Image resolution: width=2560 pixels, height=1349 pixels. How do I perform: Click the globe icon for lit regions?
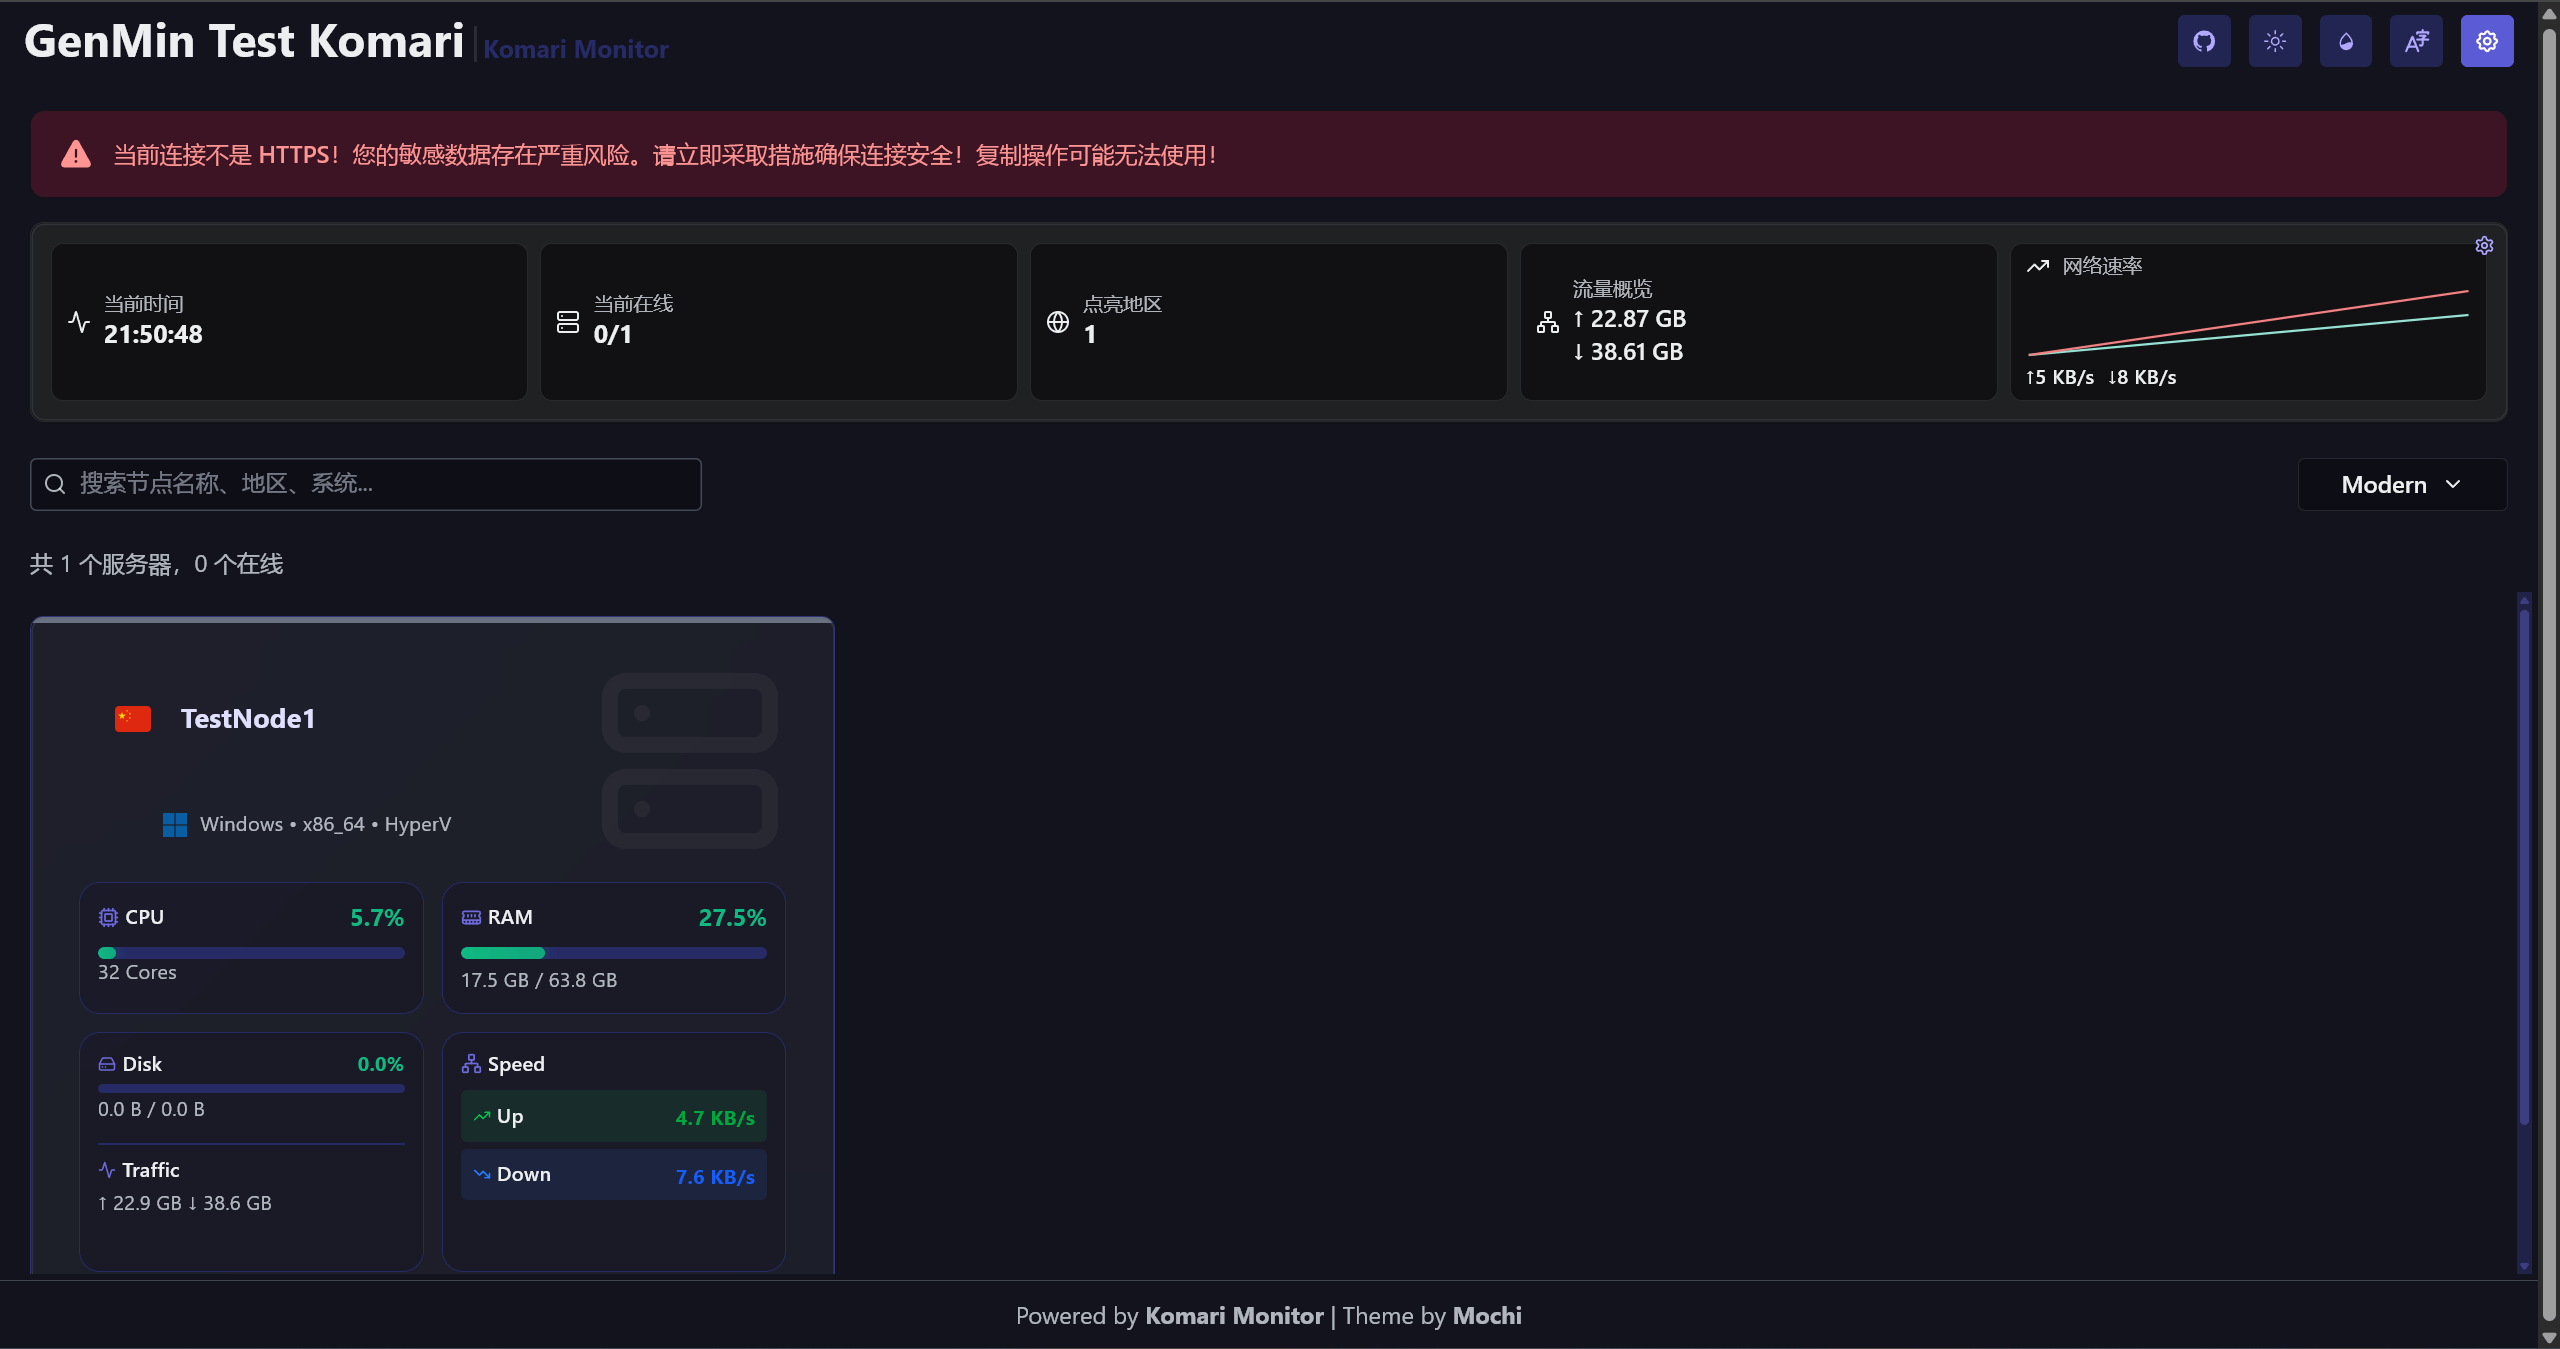(x=1058, y=322)
